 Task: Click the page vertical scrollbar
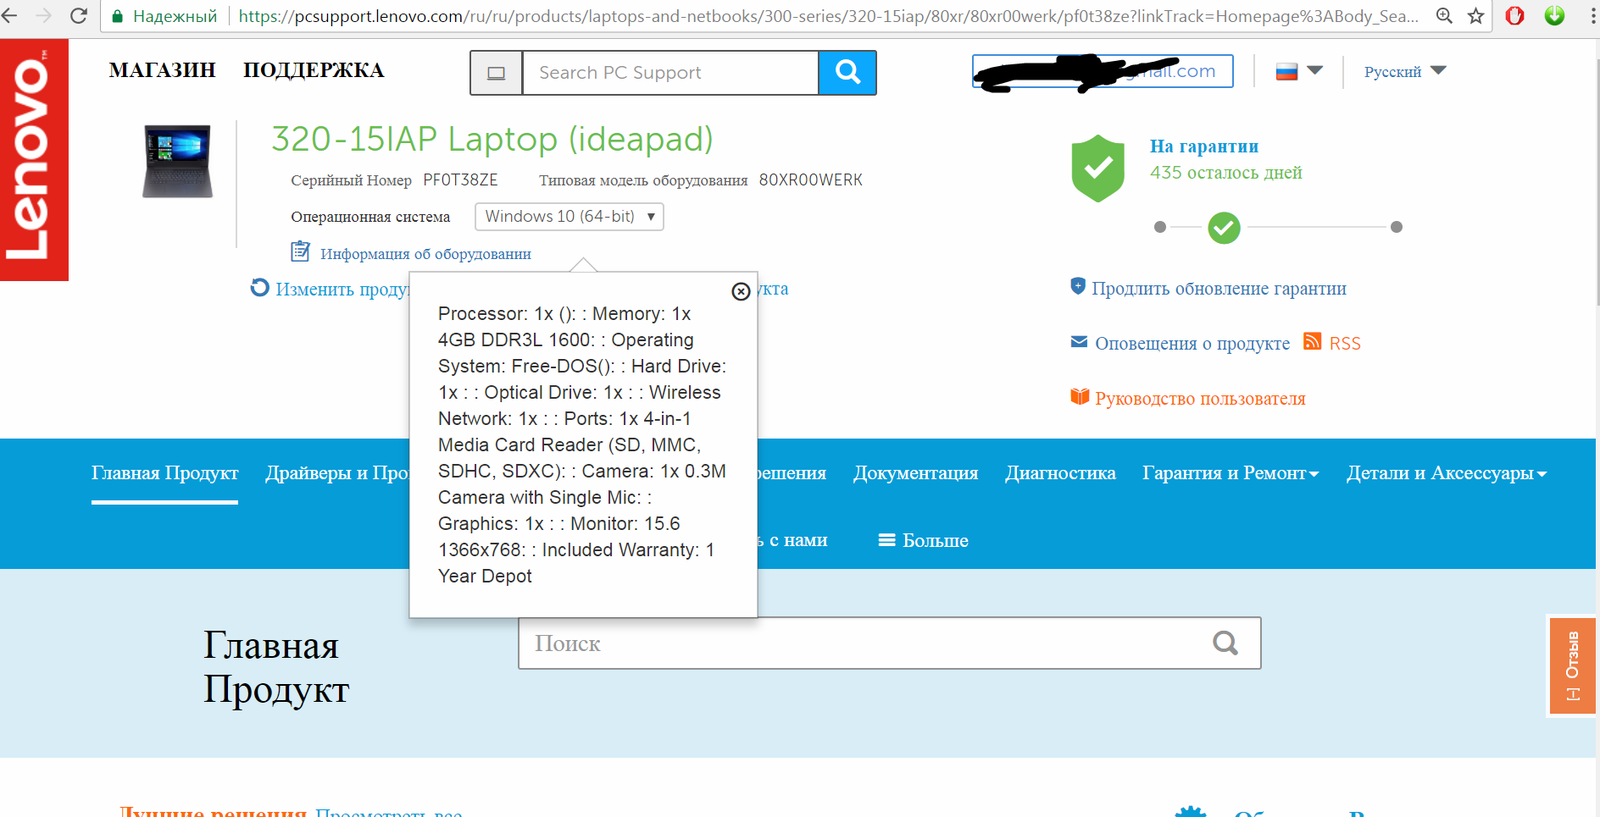1596,180
